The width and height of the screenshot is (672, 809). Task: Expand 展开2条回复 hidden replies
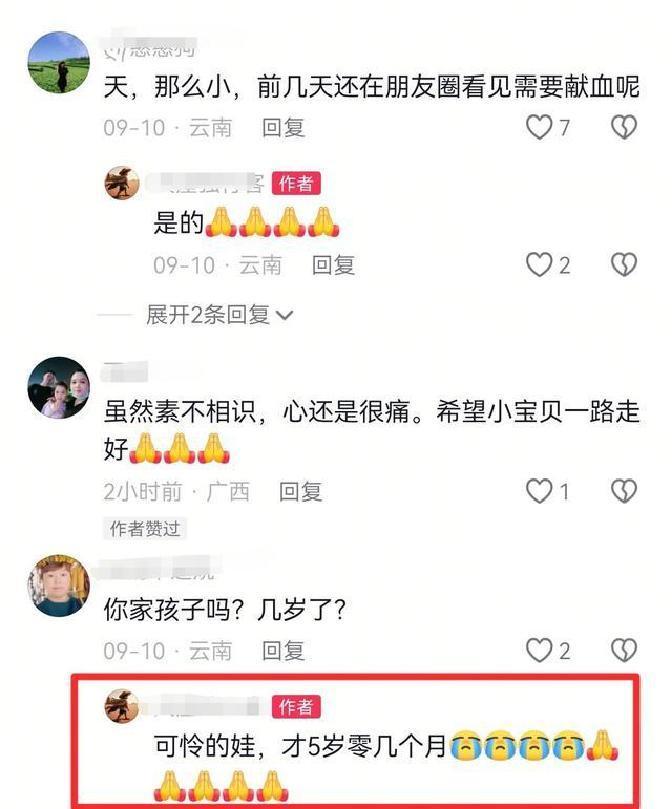coord(208,315)
